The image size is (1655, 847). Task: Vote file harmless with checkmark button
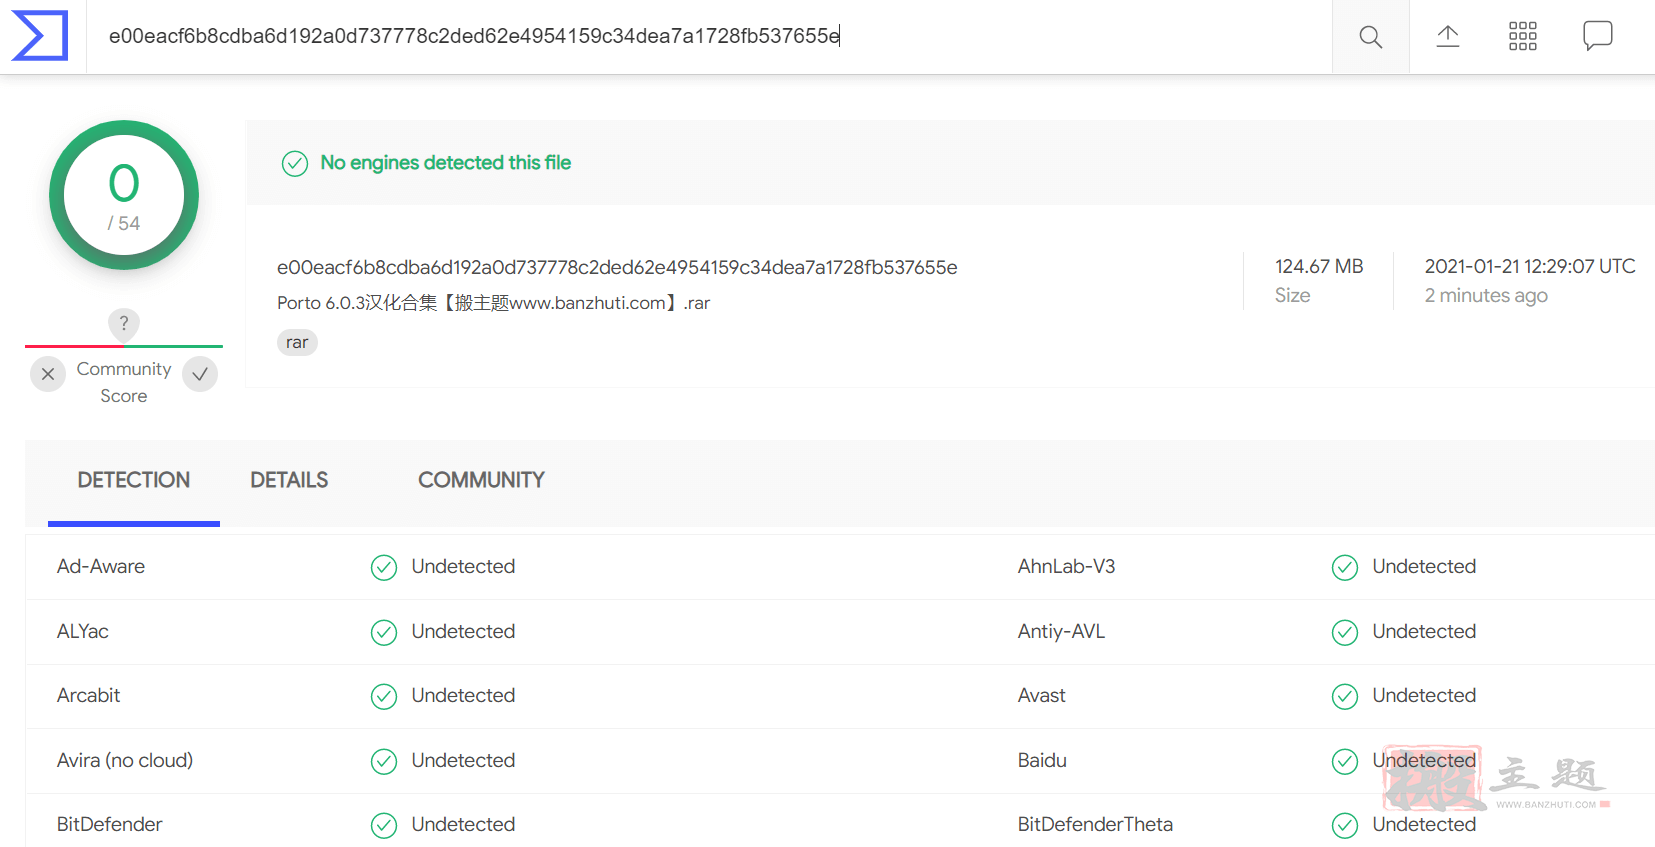click(200, 374)
